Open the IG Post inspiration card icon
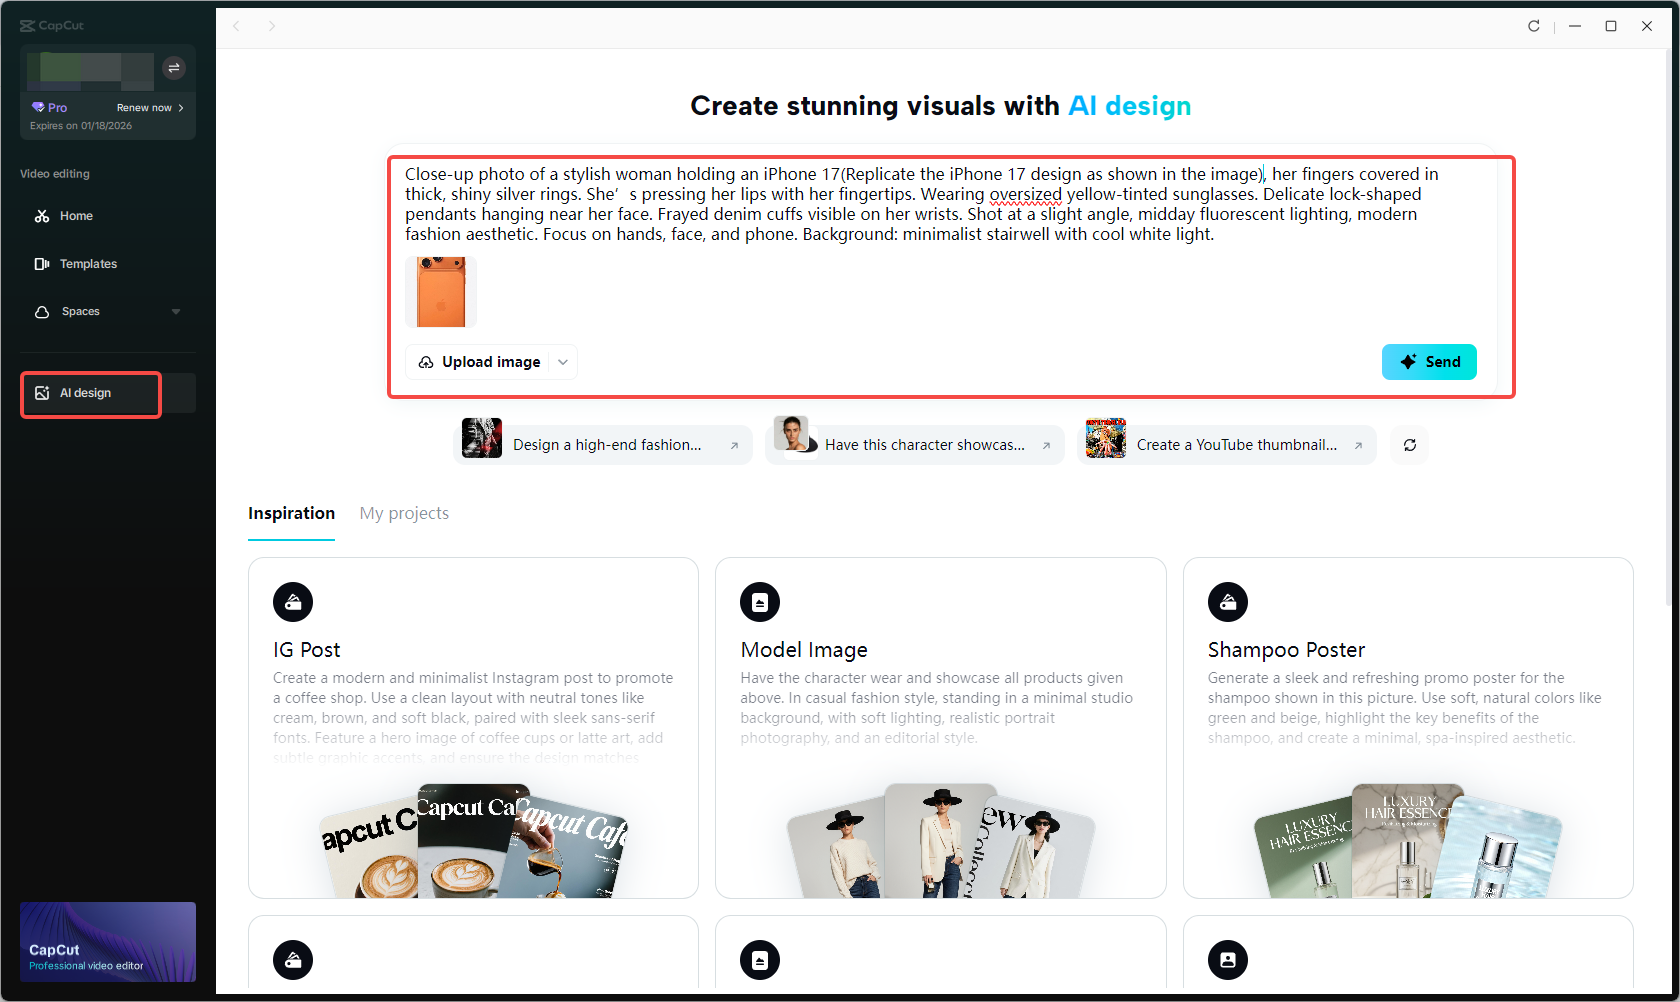Screen dimensions: 1680x1002 tap(292, 601)
